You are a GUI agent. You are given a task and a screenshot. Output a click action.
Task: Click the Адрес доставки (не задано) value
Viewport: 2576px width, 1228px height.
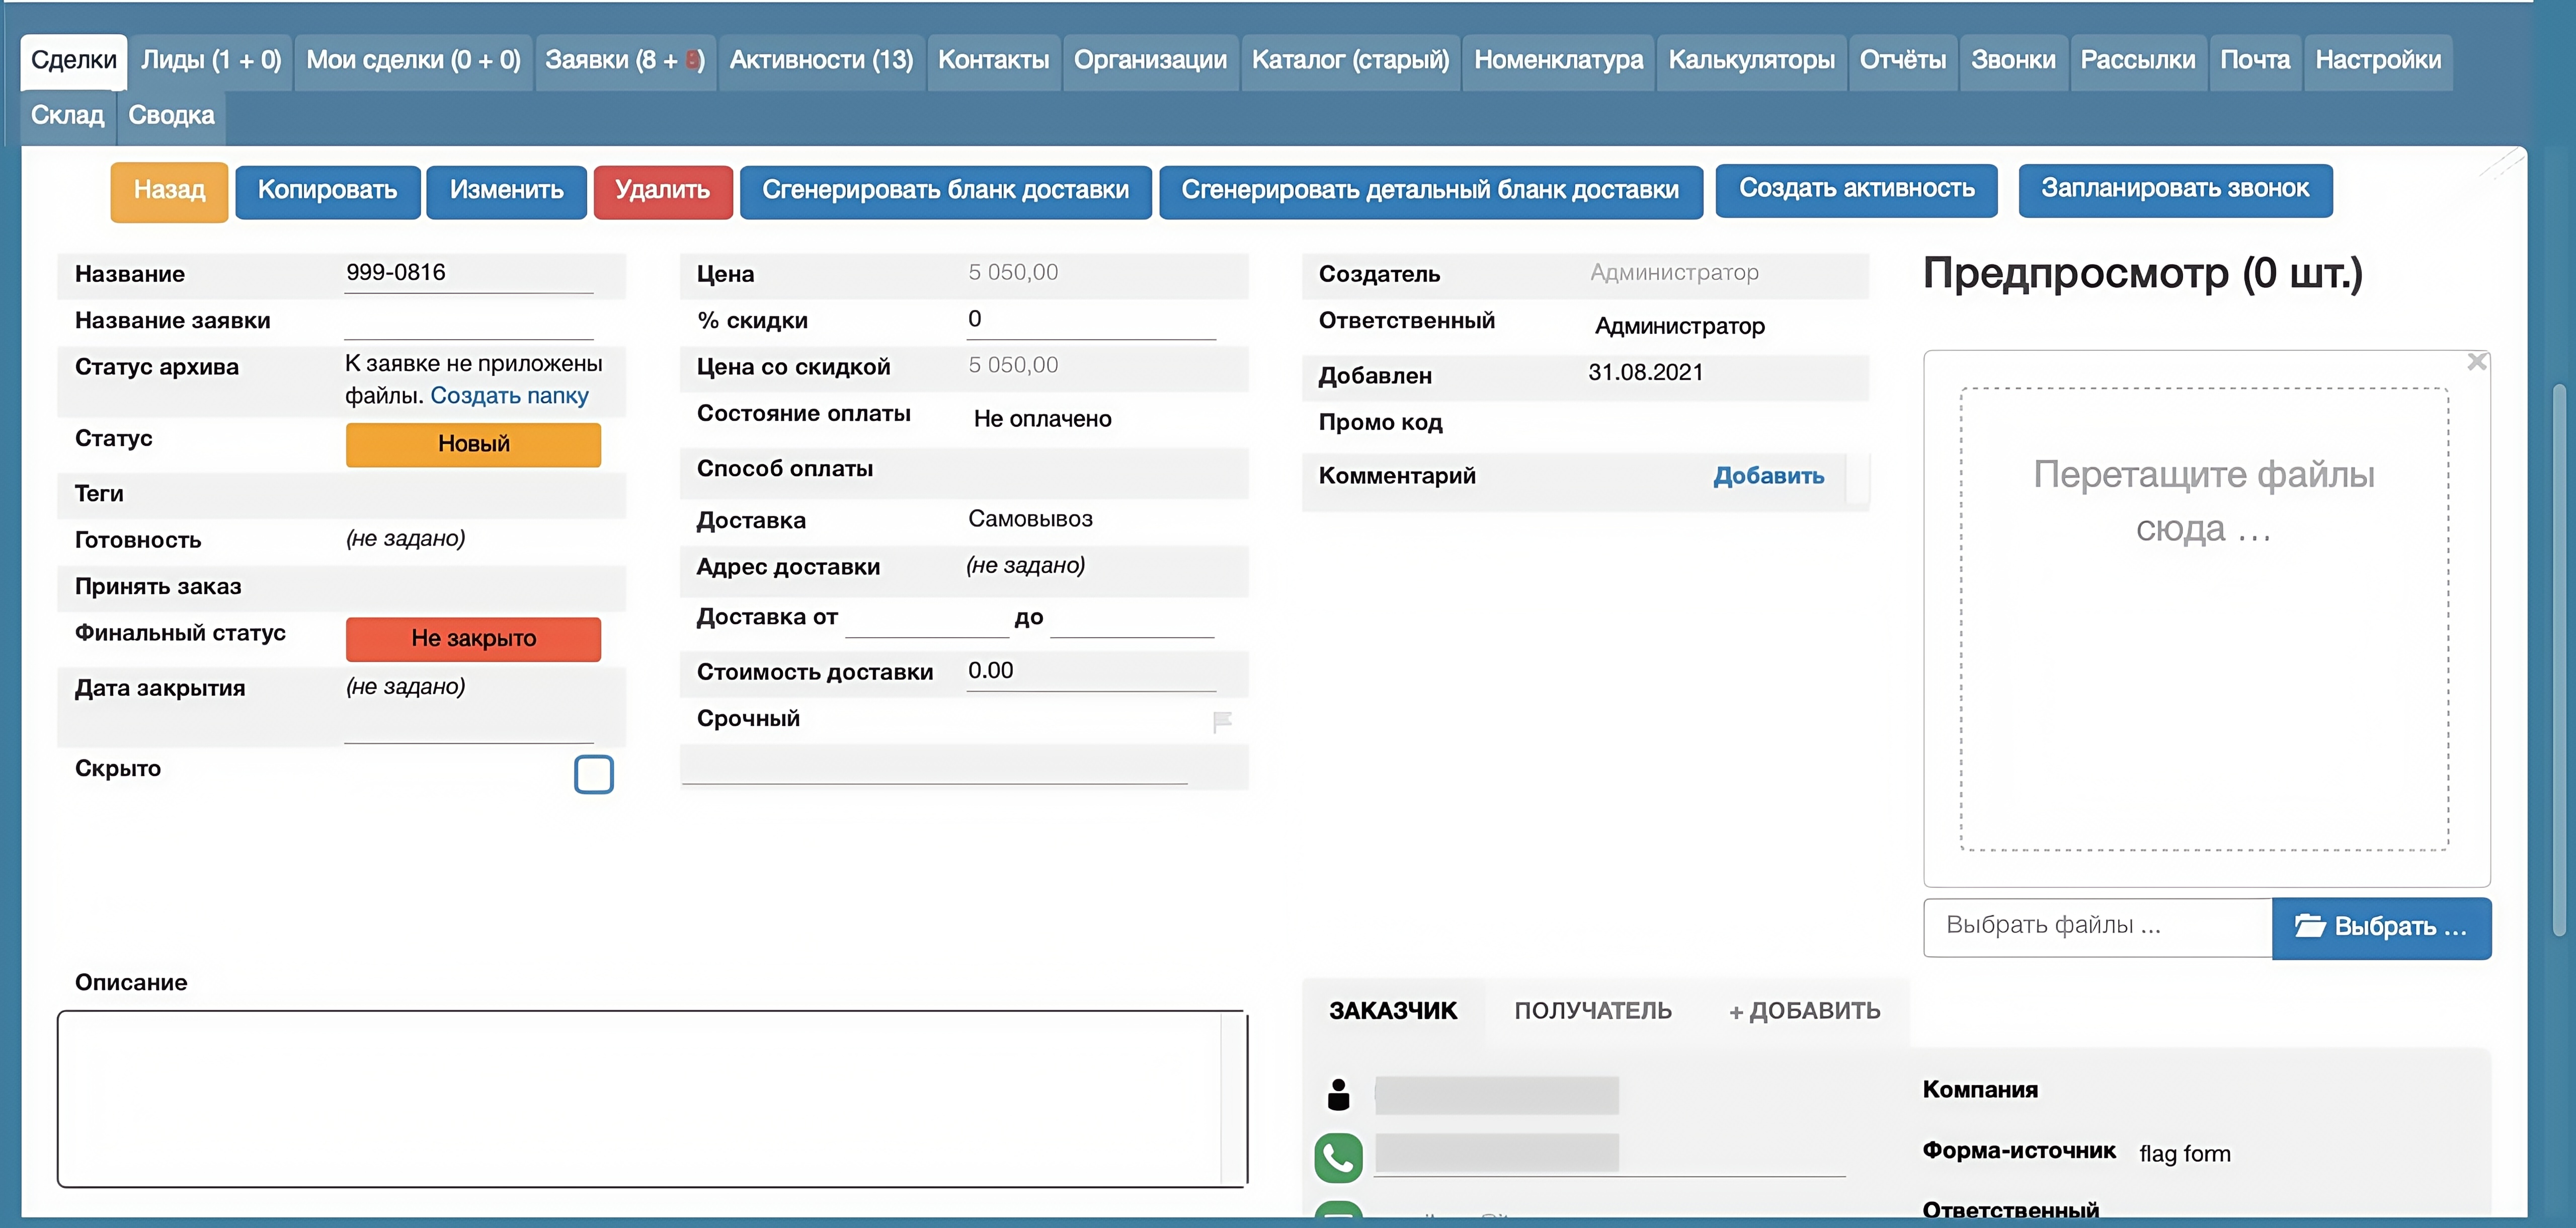(1025, 566)
